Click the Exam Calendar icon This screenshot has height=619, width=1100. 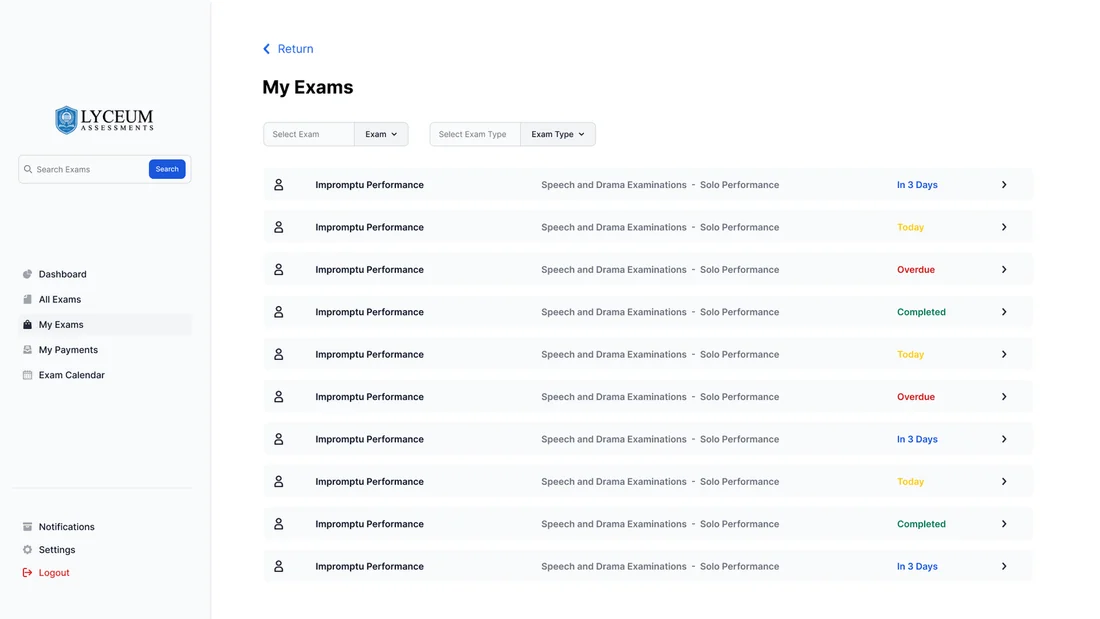coord(27,375)
